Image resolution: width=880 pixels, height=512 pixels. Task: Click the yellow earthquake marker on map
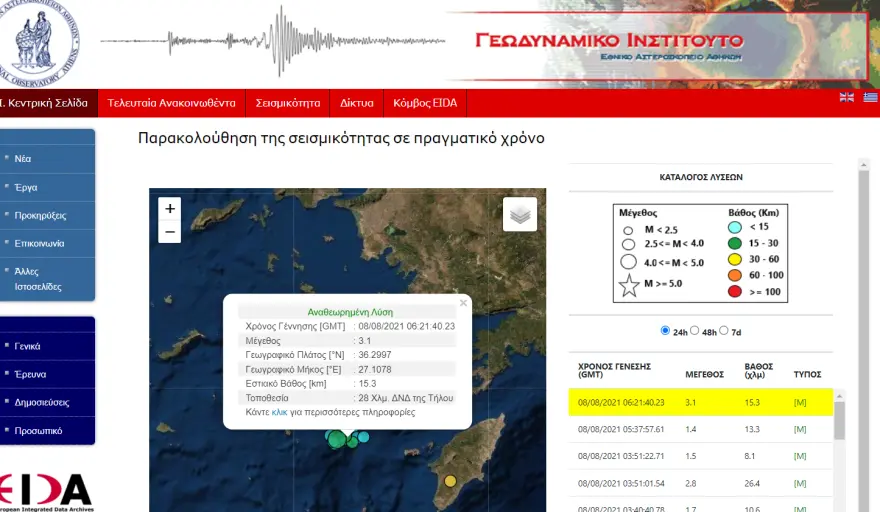pyautogui.click(x=450, y=481)
